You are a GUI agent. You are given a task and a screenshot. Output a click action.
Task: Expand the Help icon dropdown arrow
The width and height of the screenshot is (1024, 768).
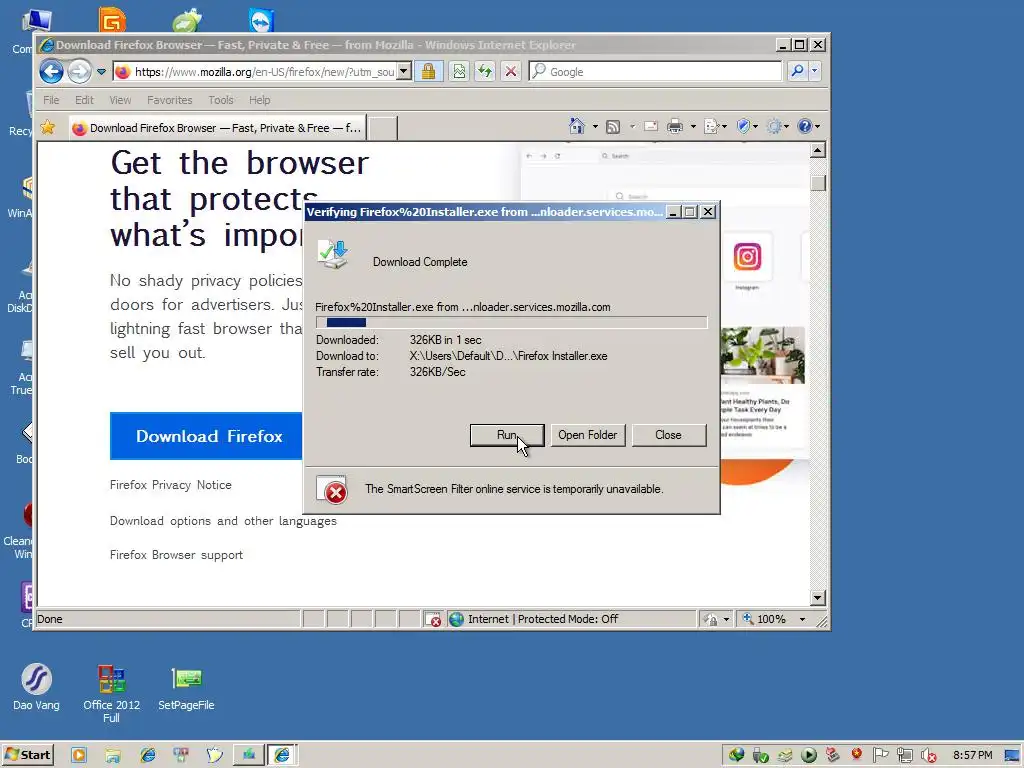[x=817, y=127]
